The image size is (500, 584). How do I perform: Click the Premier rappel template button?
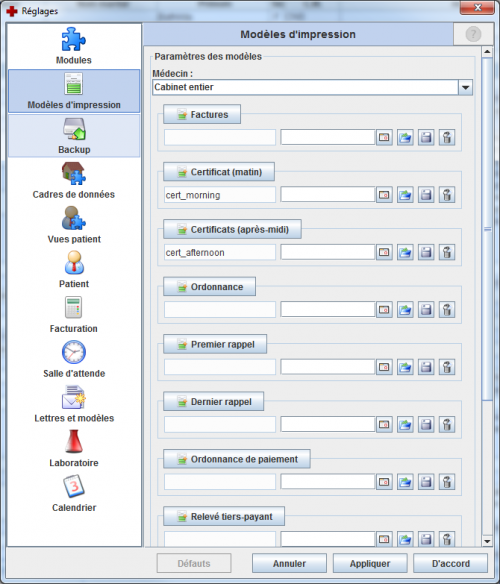pyautogui.click(x=215, y=344)
